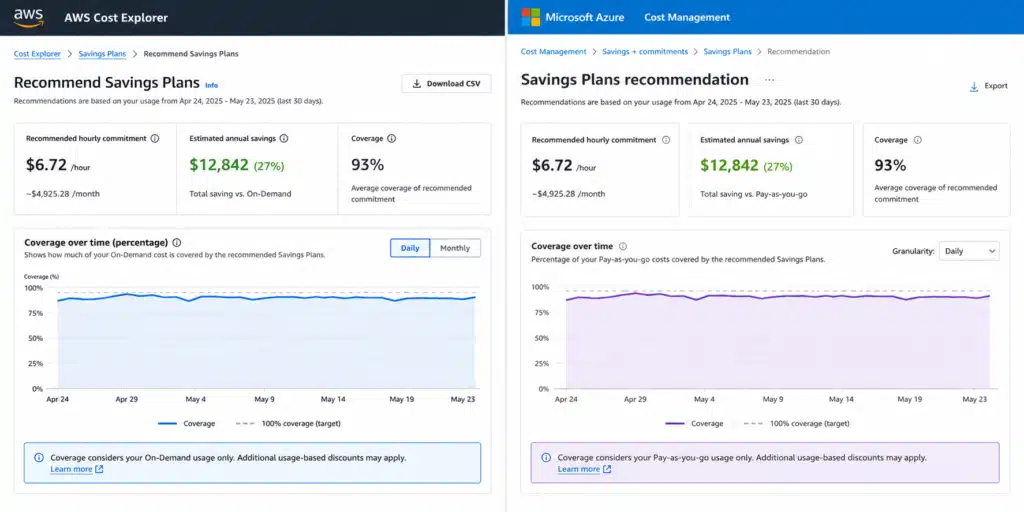Click the Azure Recommendation breadcrumb text

(x=799, y=51)
